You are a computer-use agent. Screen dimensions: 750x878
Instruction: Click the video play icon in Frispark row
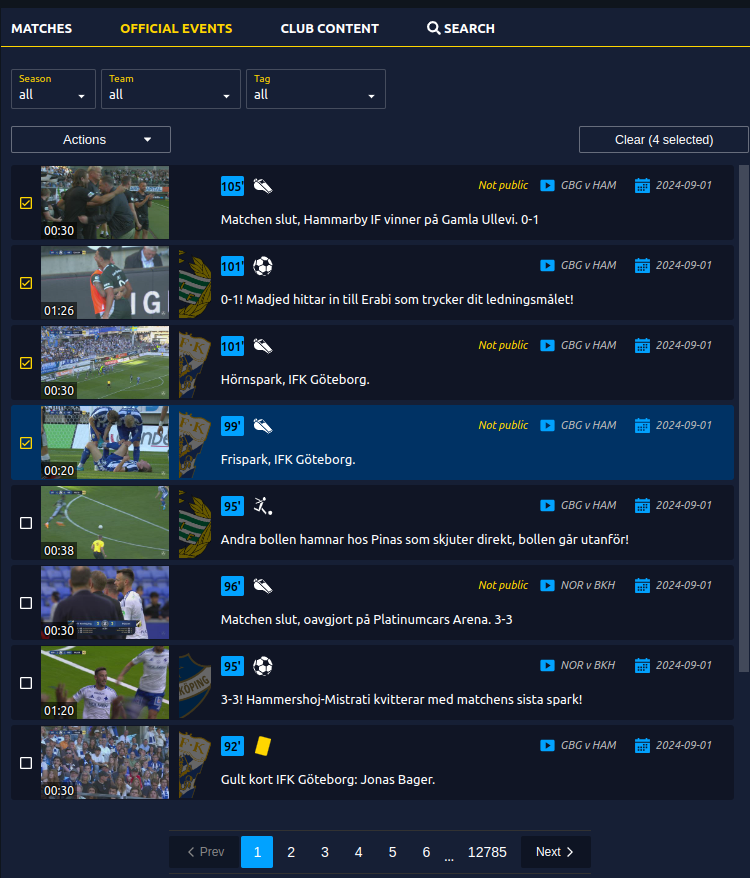[x=547, y=426]
